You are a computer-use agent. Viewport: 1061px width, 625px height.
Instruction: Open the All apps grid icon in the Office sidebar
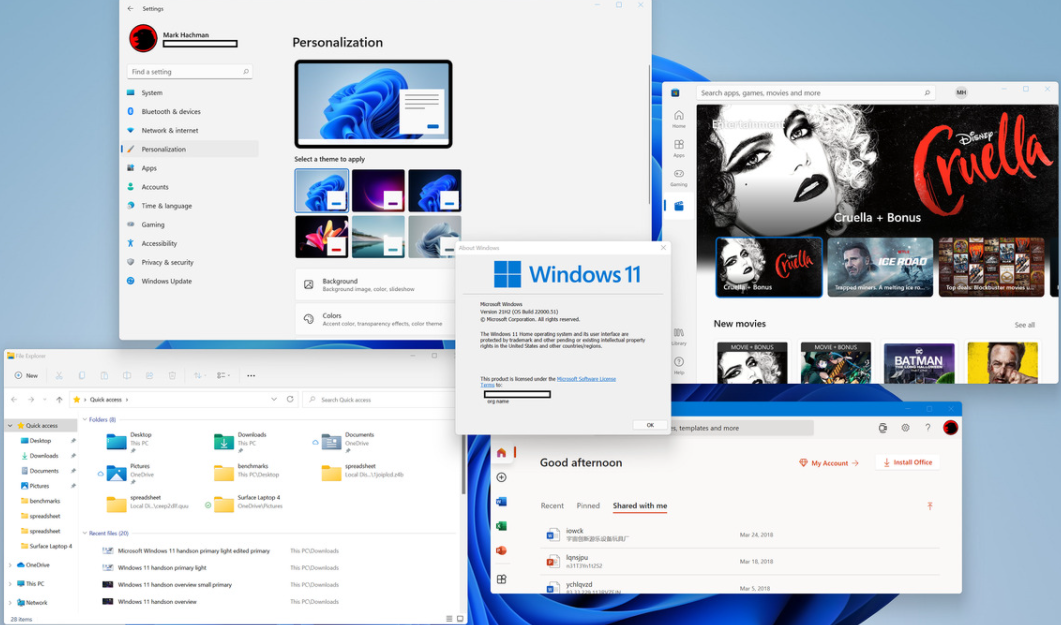501,579
